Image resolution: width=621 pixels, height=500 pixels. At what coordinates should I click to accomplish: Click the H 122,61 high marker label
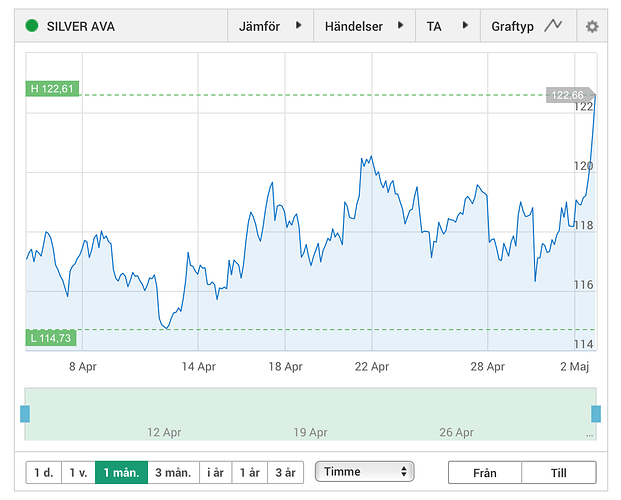tap(51, 89)
